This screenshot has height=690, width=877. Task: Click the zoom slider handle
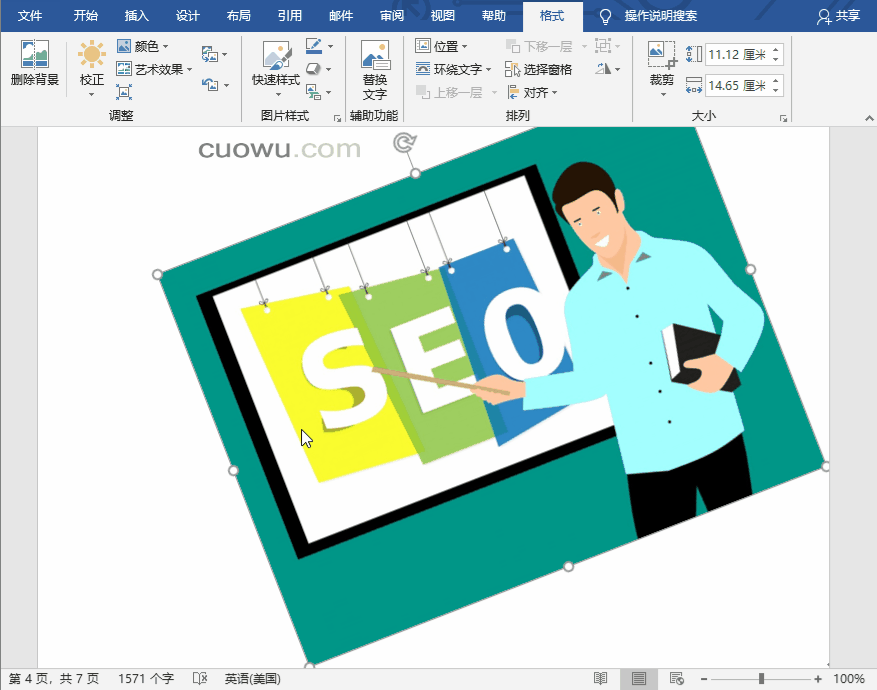coord(761,679)
